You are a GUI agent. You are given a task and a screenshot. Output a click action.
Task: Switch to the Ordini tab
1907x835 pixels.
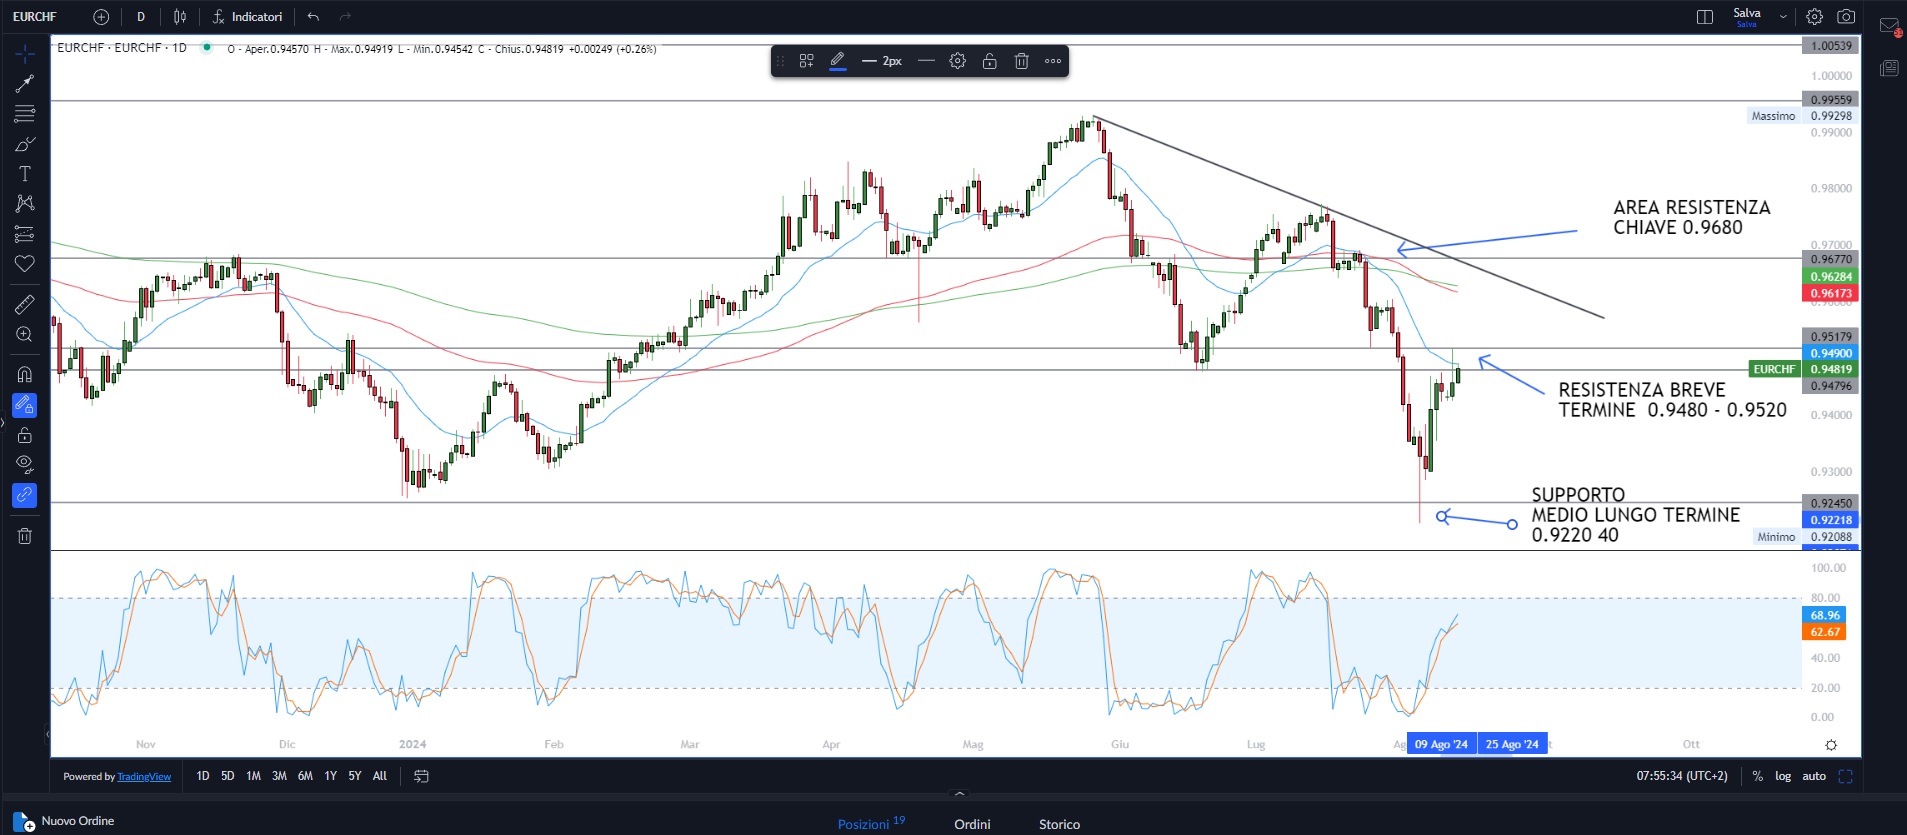coord(972,824)
